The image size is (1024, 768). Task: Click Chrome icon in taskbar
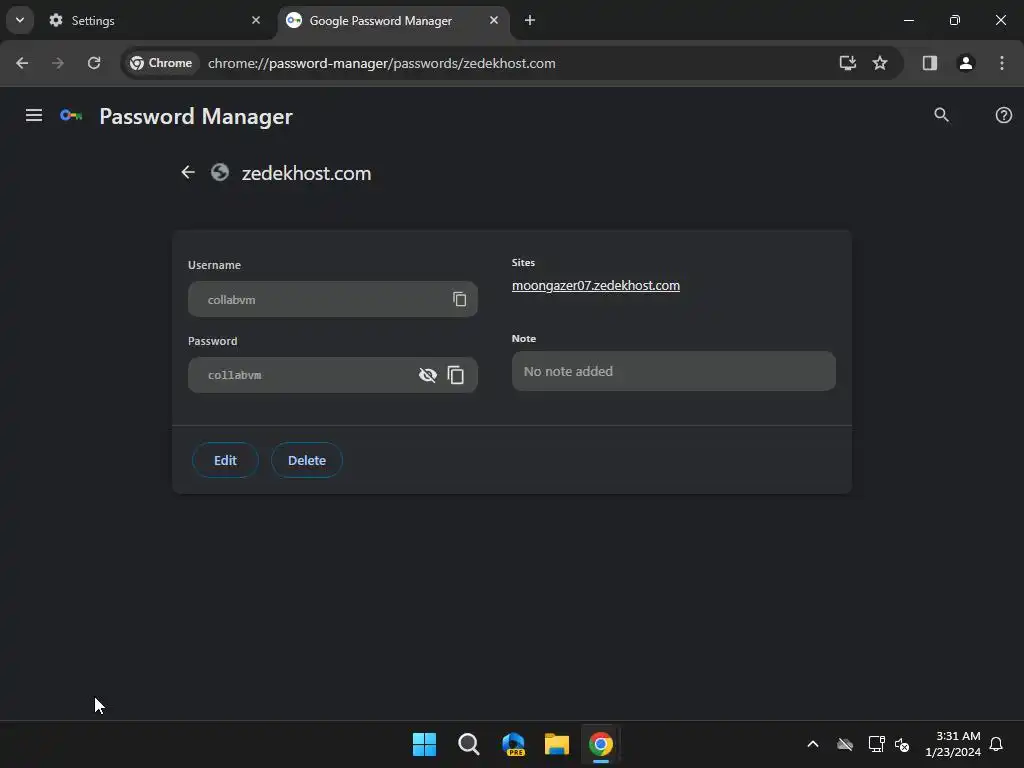(x=601, y=744)
